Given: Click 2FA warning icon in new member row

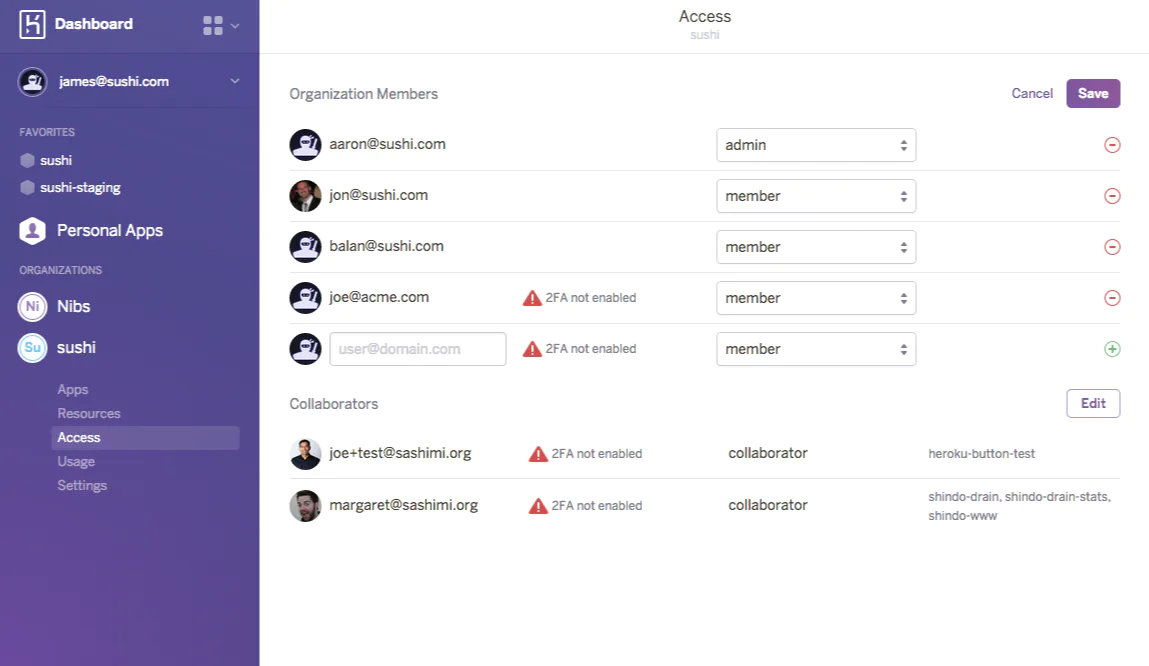Looking at the screenshot, I should [532, 349].
